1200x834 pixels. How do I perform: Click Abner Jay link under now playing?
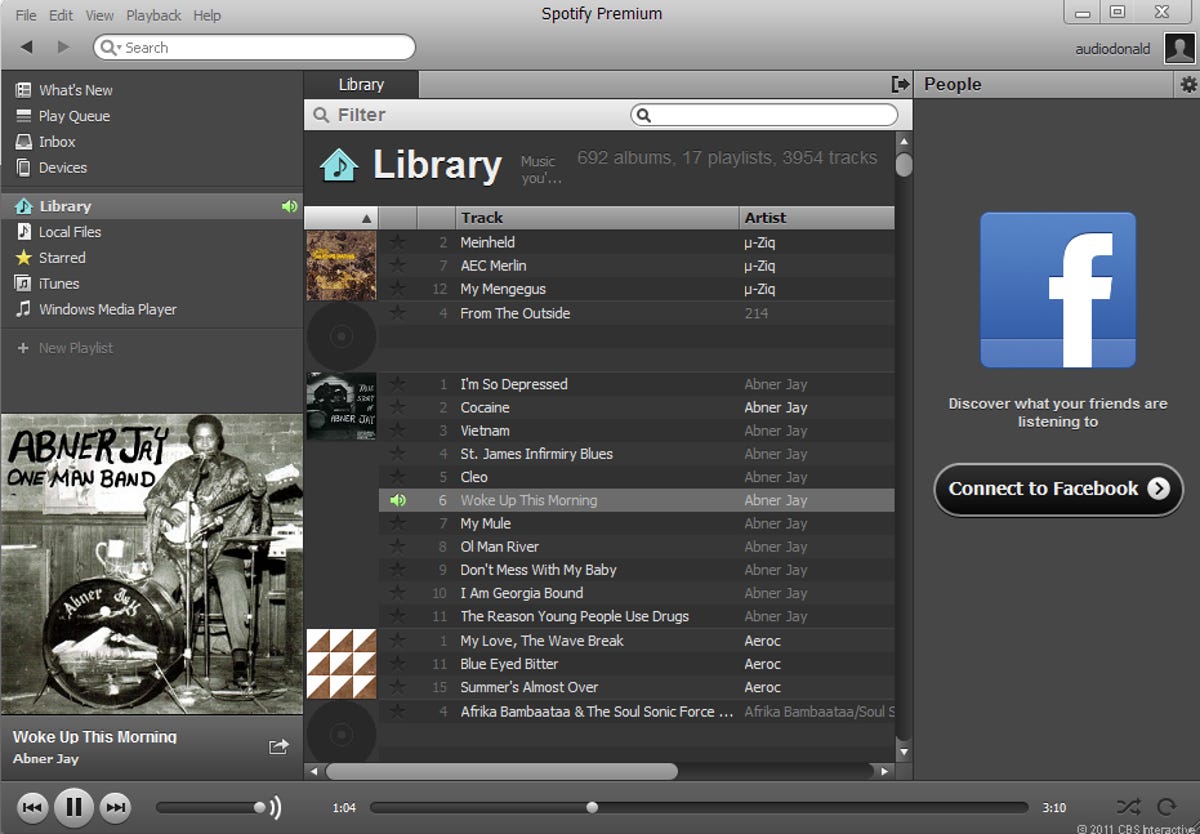(x=46, y=759)
